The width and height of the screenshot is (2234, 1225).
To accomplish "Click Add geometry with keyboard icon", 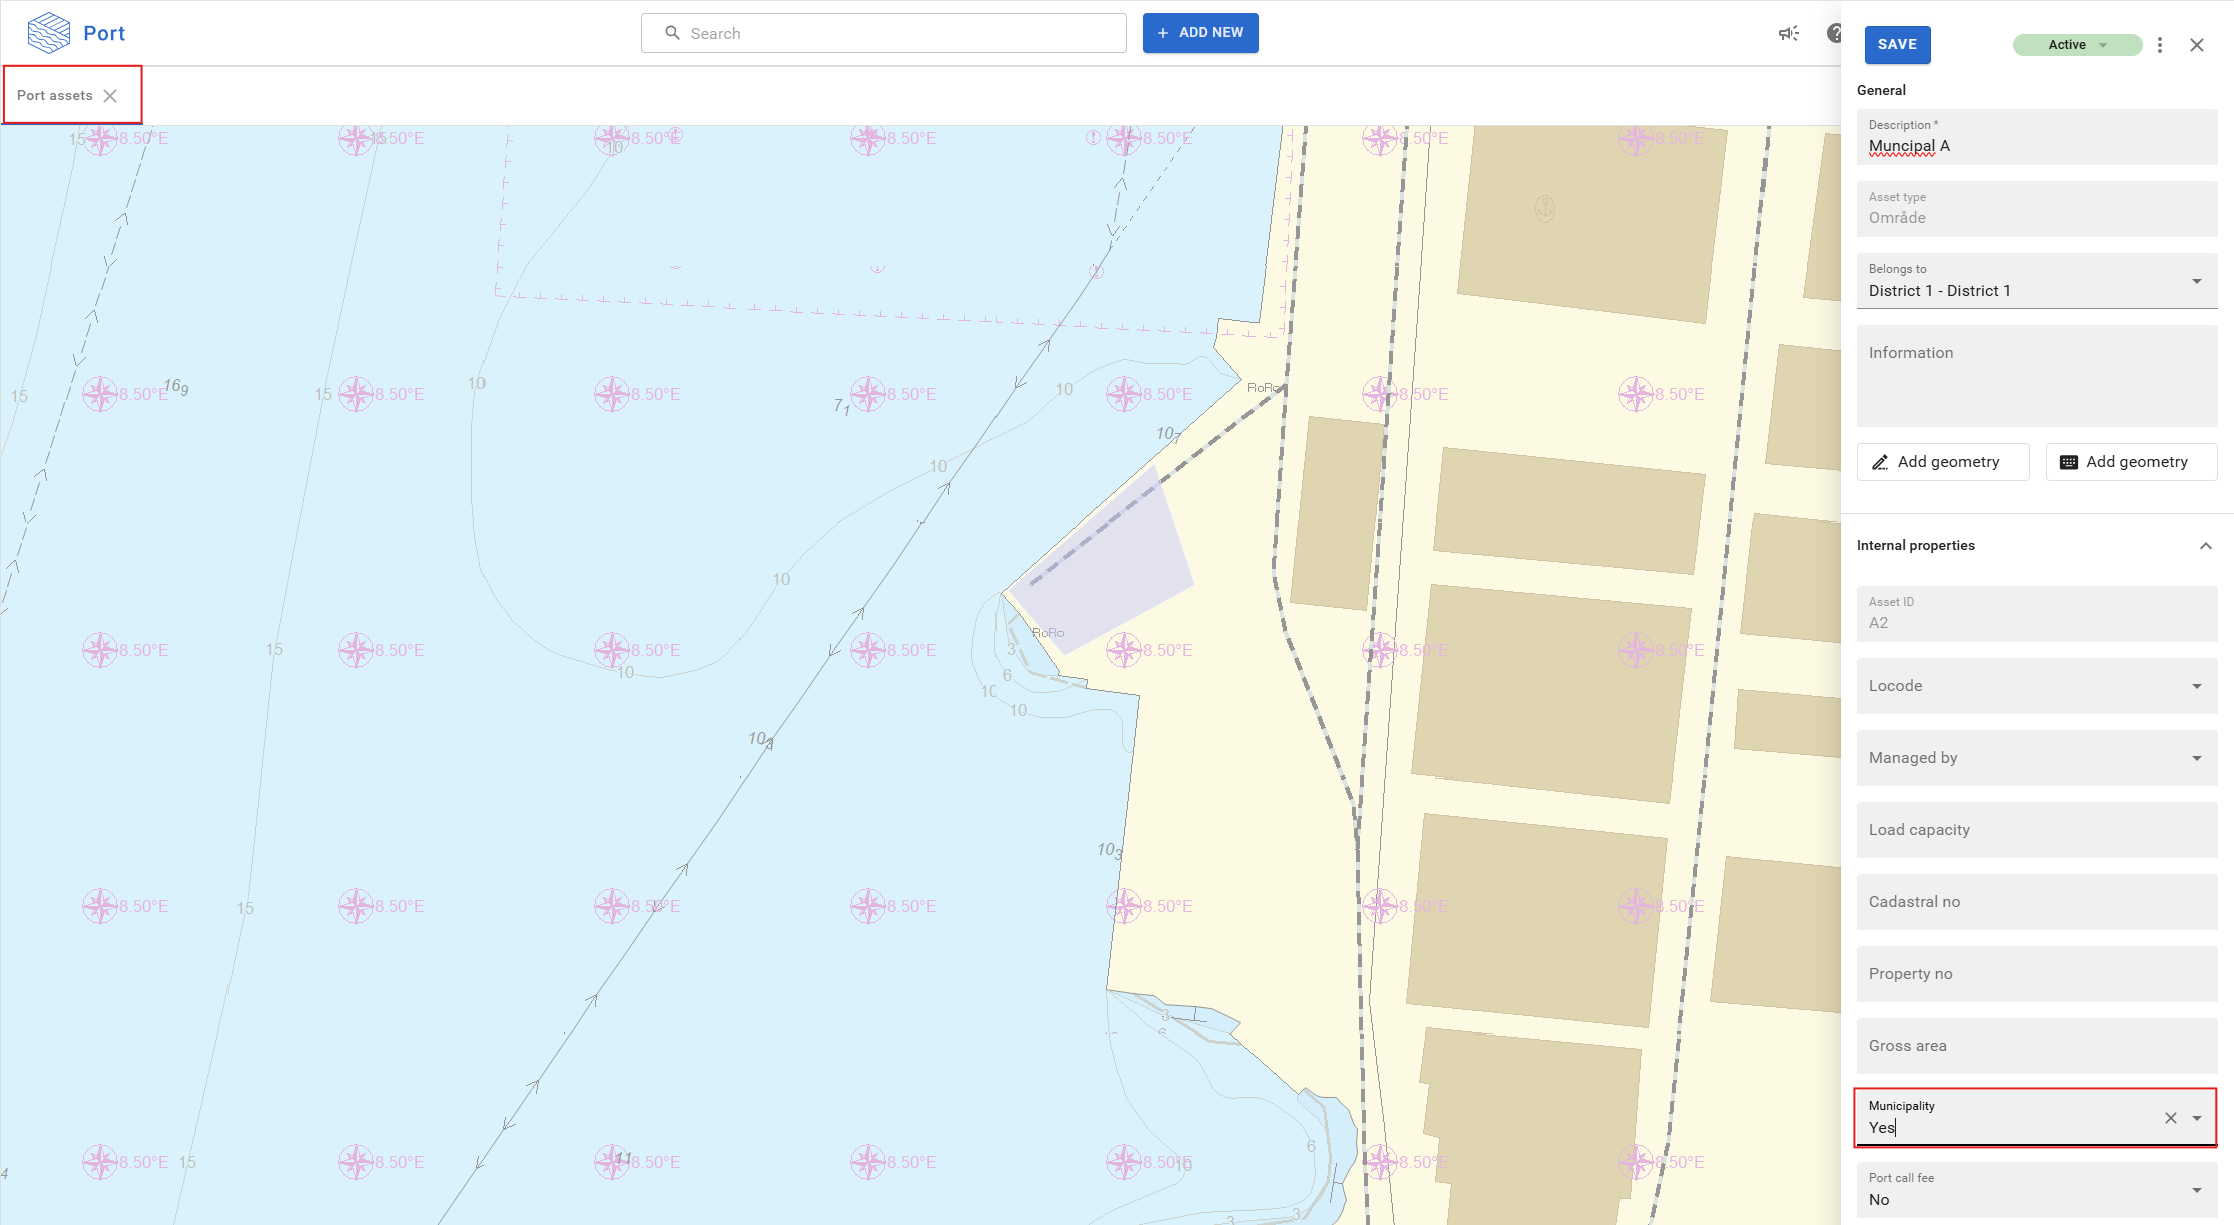I will click(2131, 462).
